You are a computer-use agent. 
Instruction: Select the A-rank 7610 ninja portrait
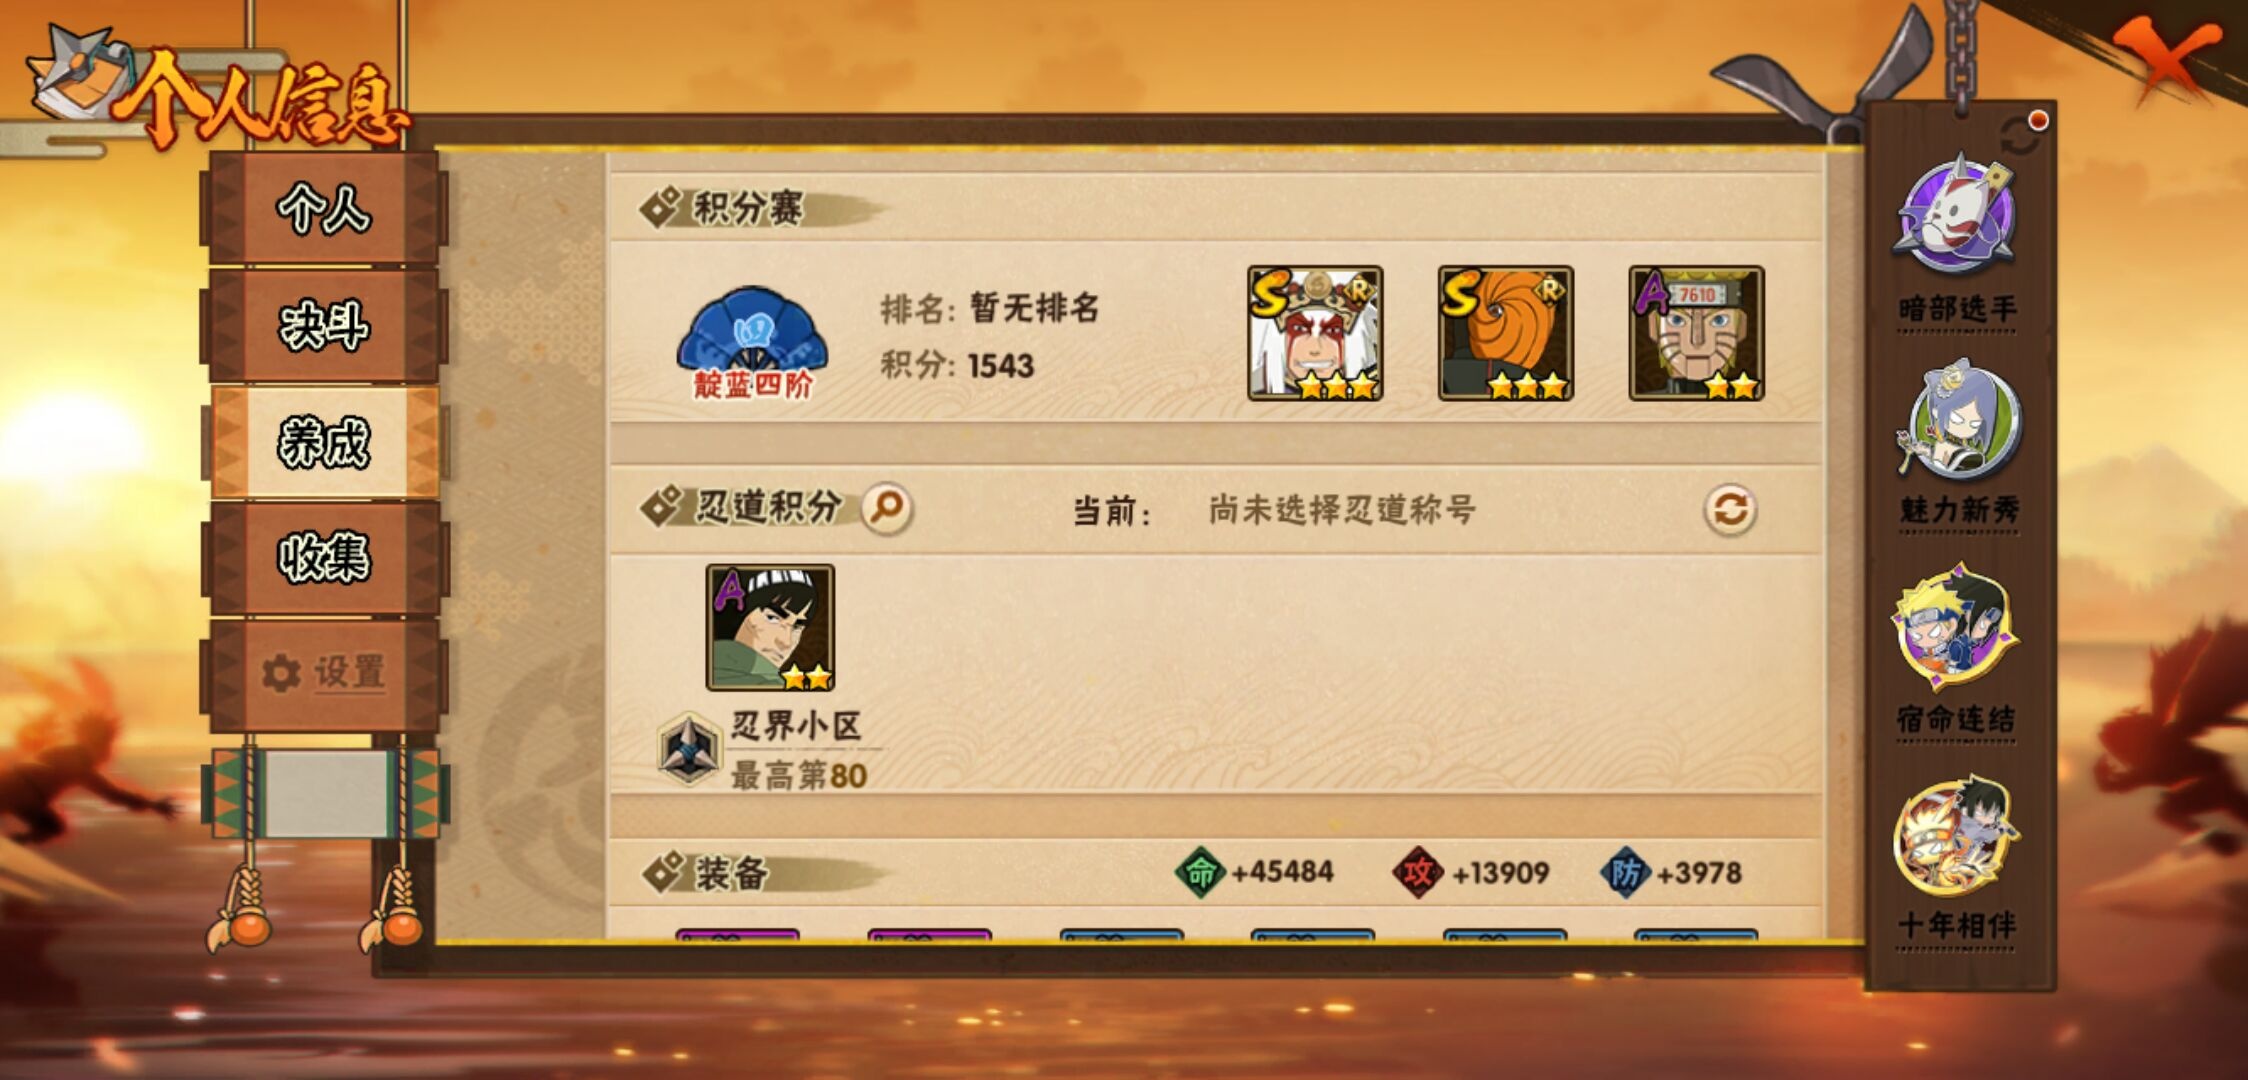(1697, 333)
